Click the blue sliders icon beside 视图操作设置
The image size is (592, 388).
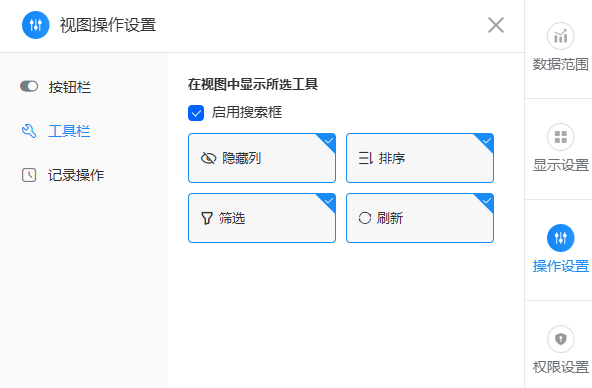pyautogui.click(x=35, y=25)
